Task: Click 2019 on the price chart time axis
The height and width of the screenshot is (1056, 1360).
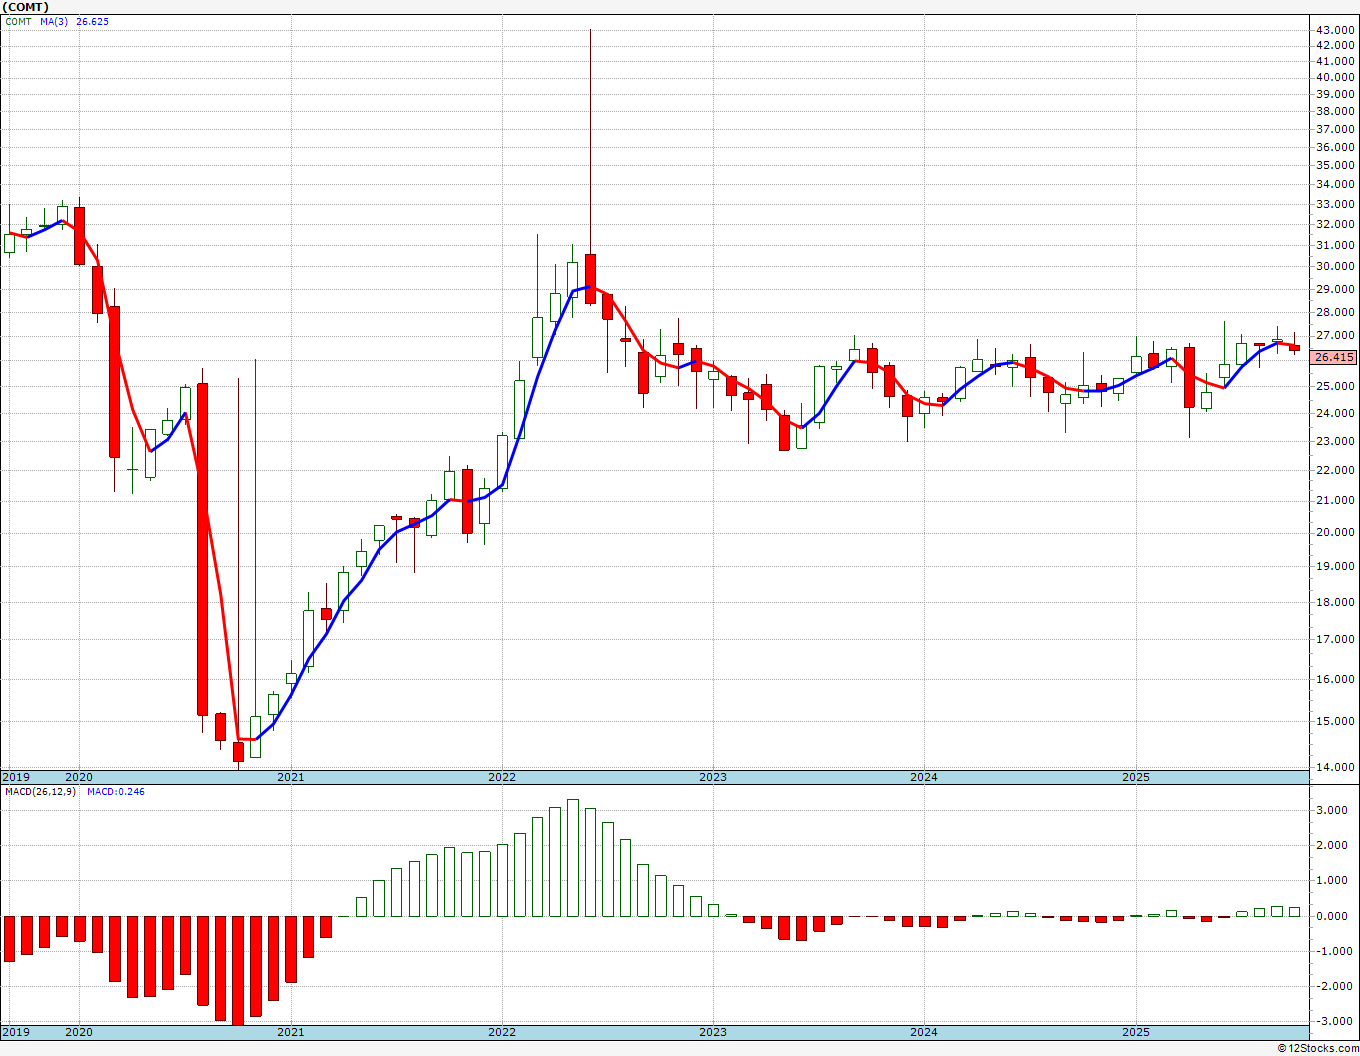Action: 16,777
